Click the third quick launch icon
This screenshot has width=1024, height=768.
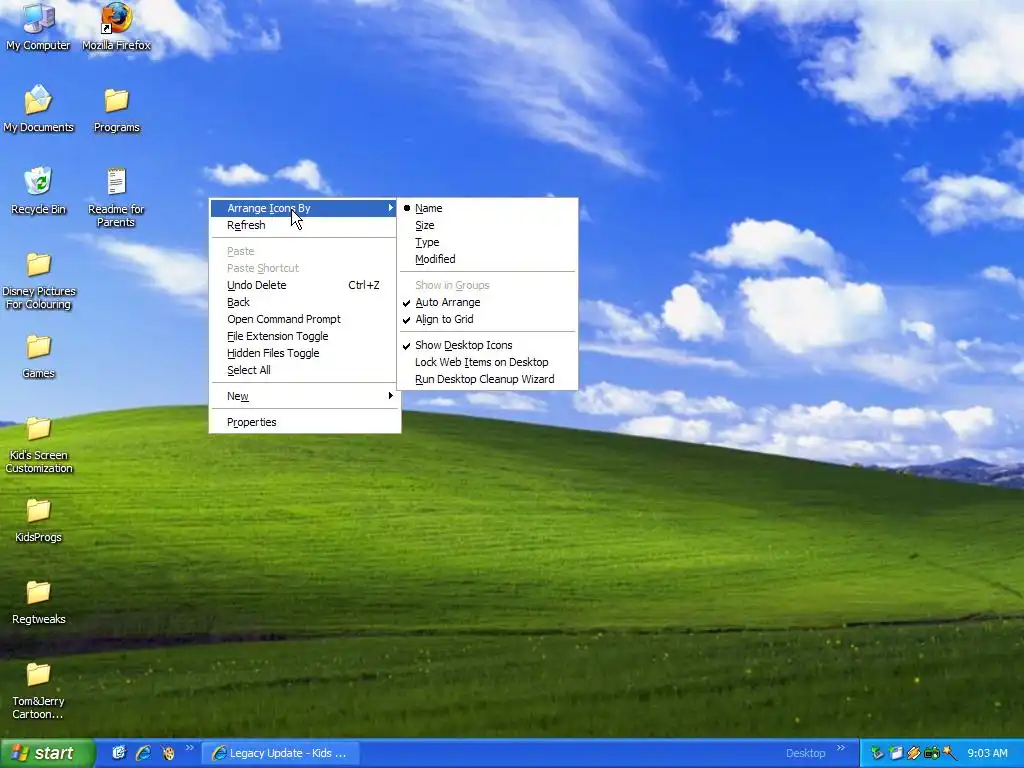tap(168, 753)
